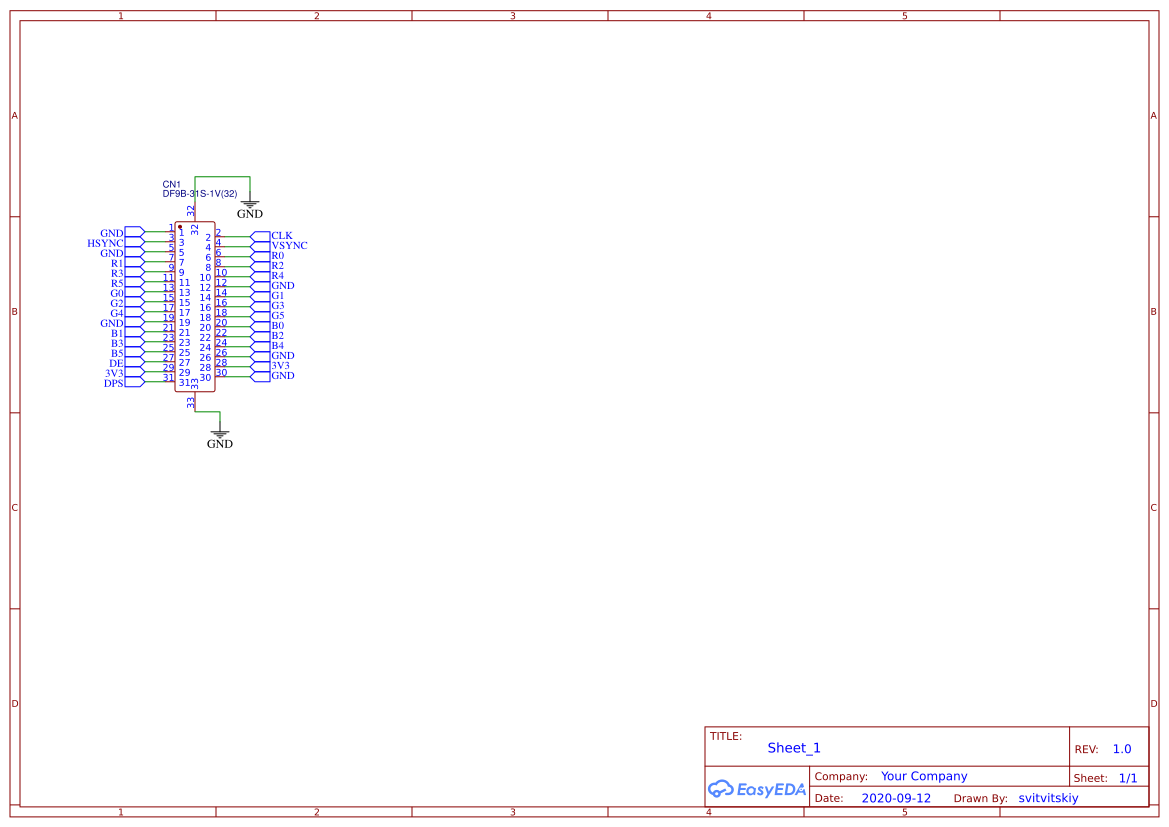Select the R2 net port

pyautogui.click(x=268, y=265)
